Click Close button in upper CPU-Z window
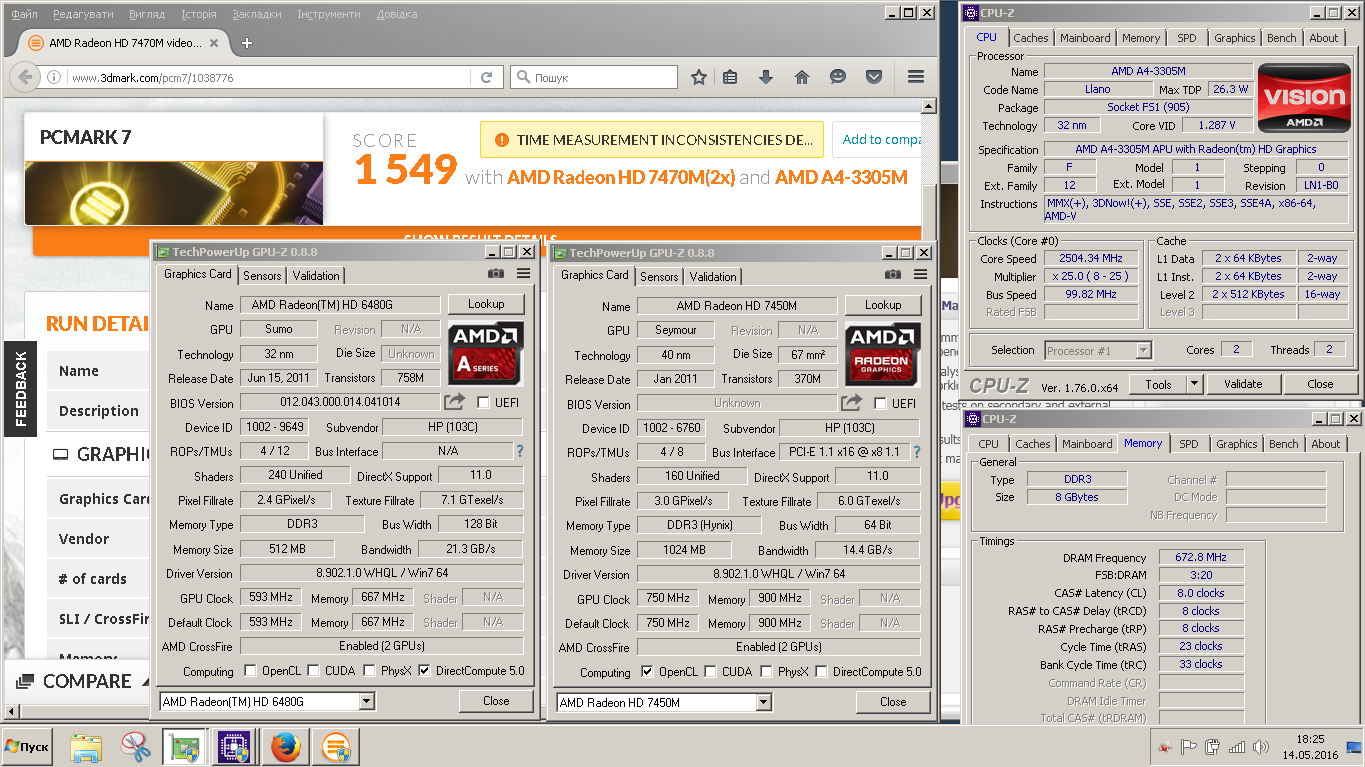The height and width of the screenshot is (767, 1365). 1320,384
